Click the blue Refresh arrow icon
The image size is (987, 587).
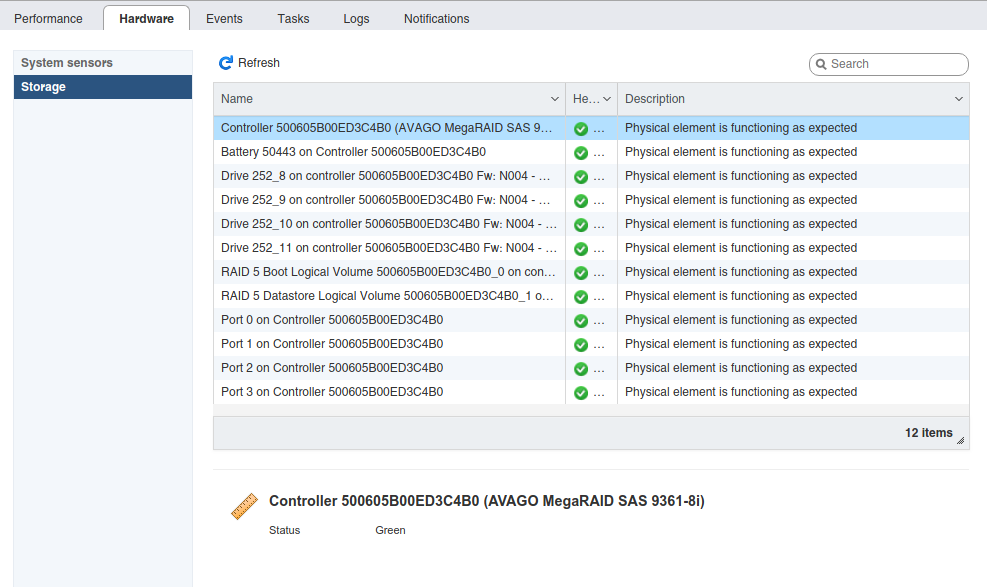click(225, 63)
